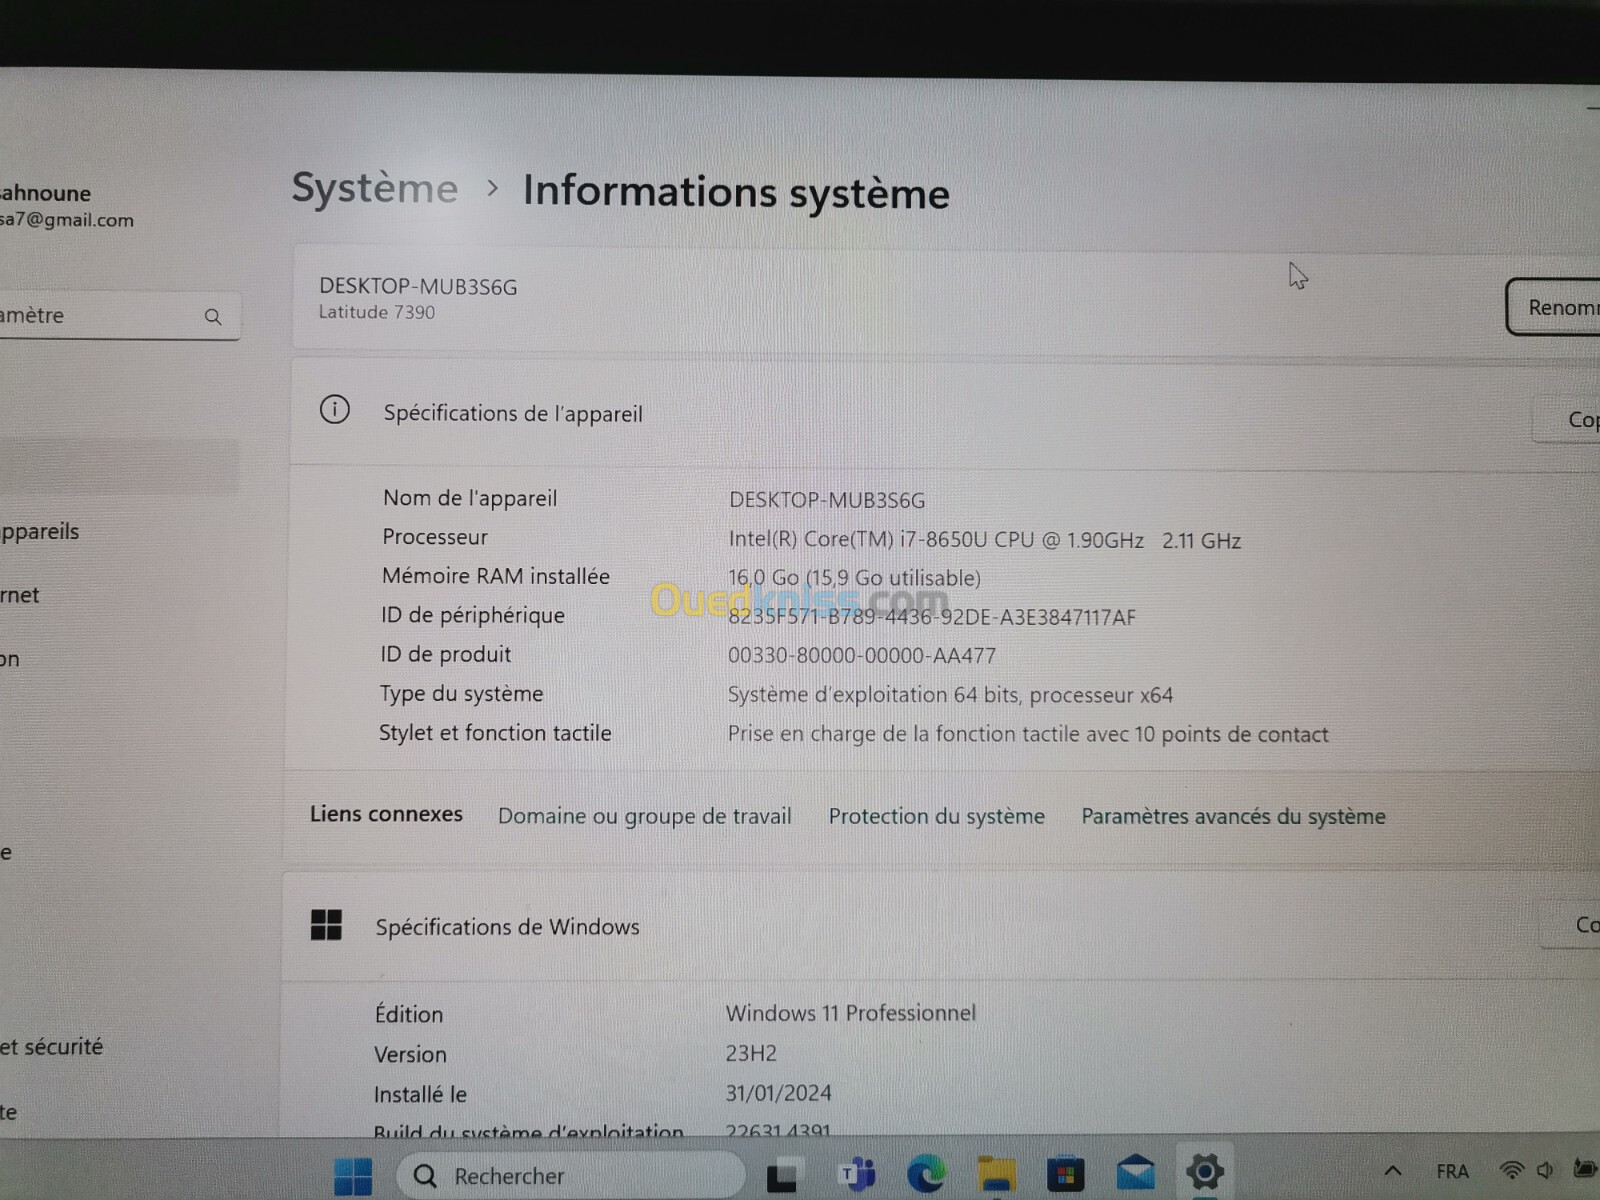
Task: Select processor value i7-8650U text
Action: (x=984, y=540)
